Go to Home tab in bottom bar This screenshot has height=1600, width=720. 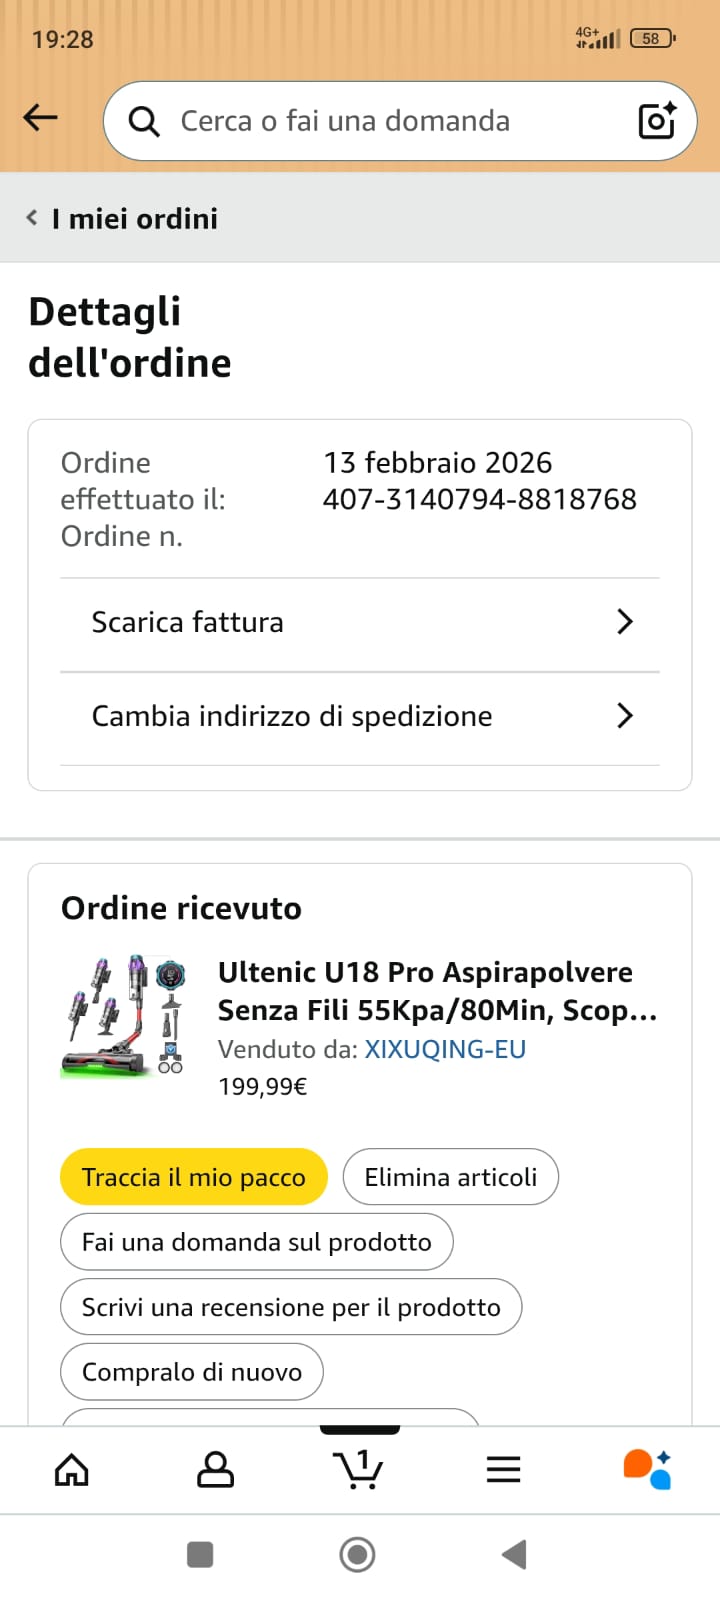pos(72,1469)
